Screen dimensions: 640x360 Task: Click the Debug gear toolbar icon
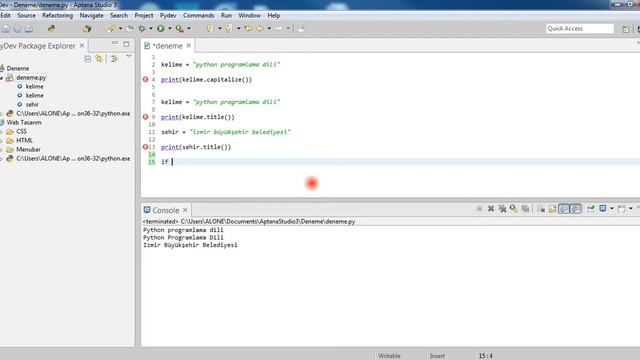click(142, 29)
